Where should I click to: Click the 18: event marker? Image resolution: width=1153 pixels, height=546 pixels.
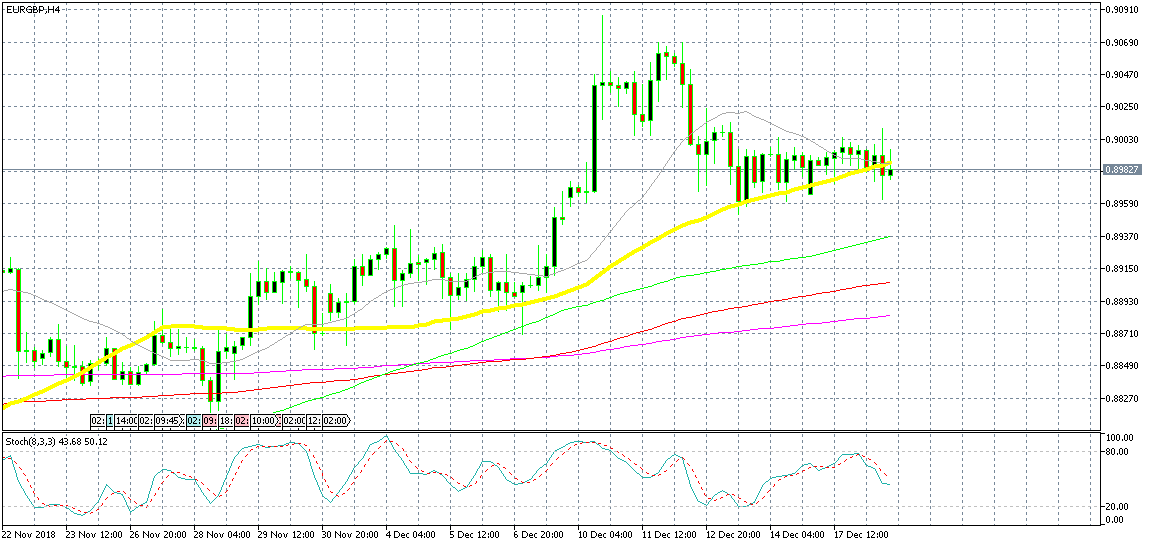click(x=226, y=421)
